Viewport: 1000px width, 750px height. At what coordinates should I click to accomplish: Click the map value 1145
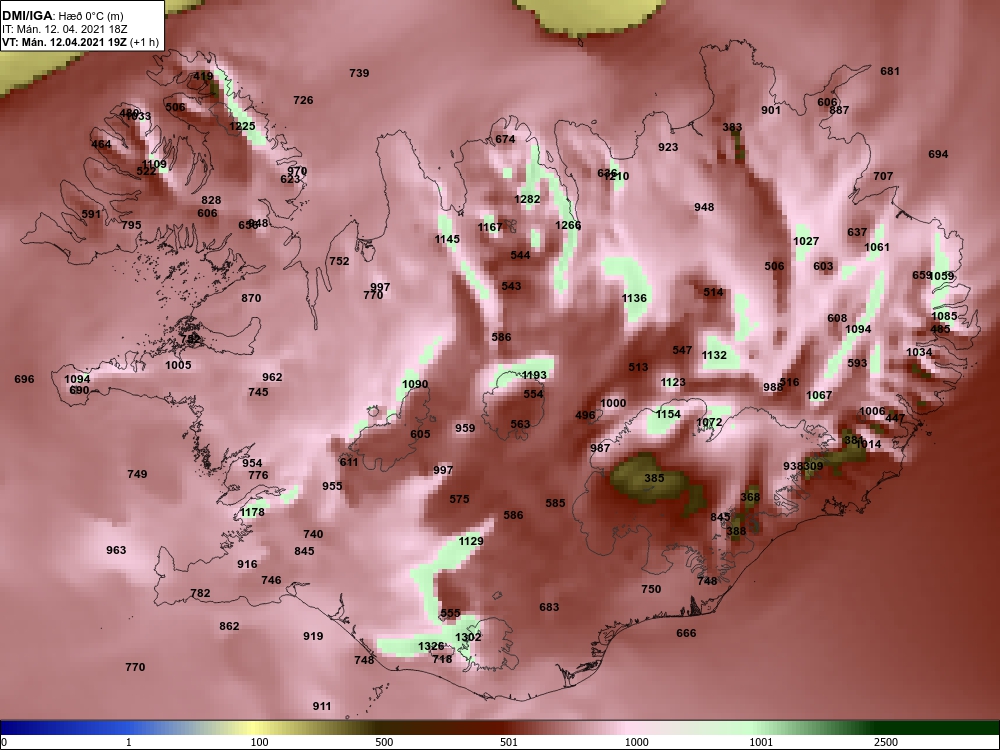(x=447, y=239)
